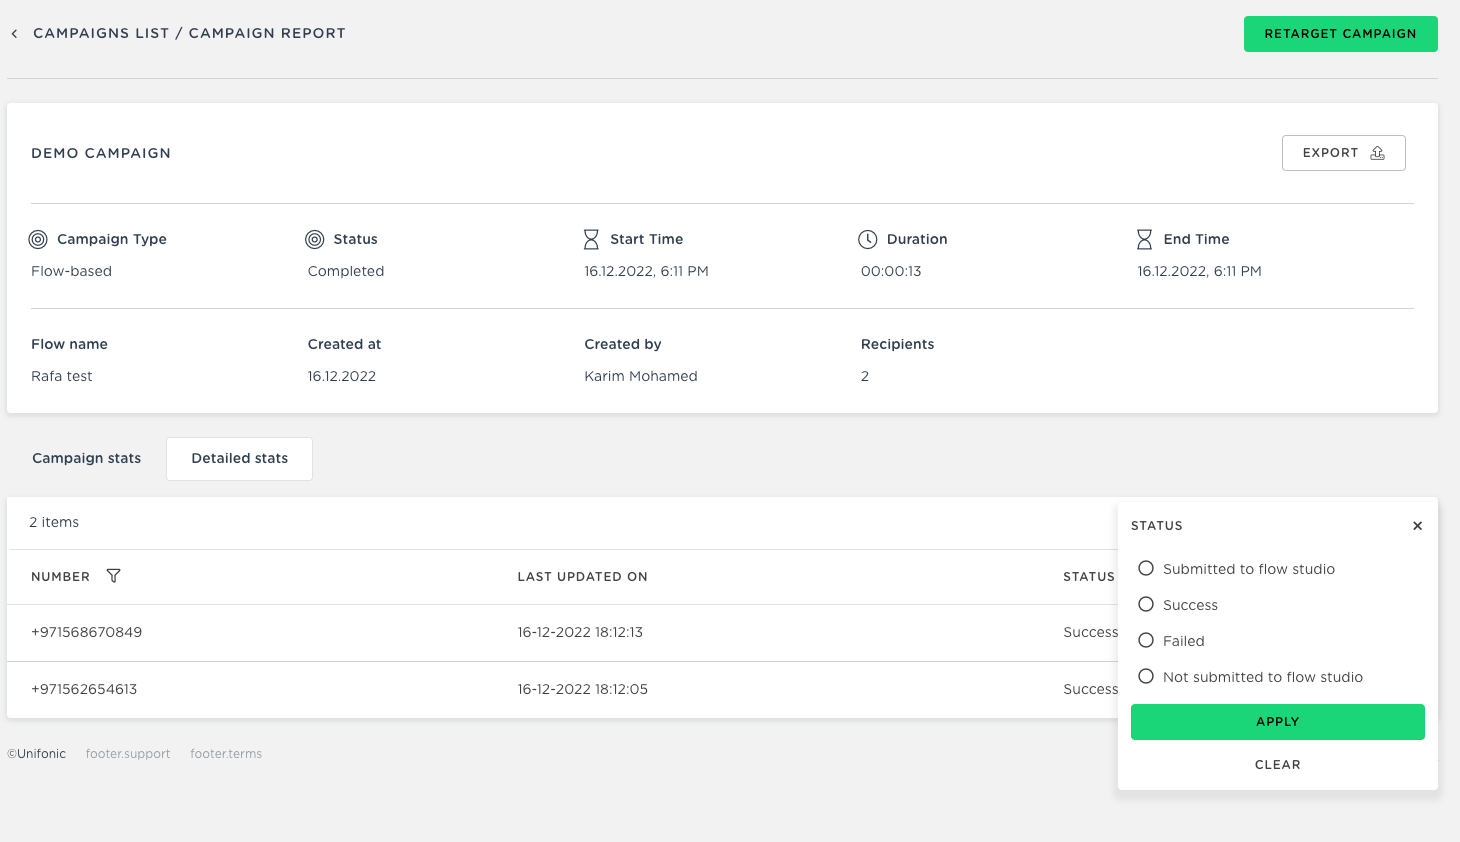Click the Completed status value
Screen dimensions: 1460x842
pos(346,272)
